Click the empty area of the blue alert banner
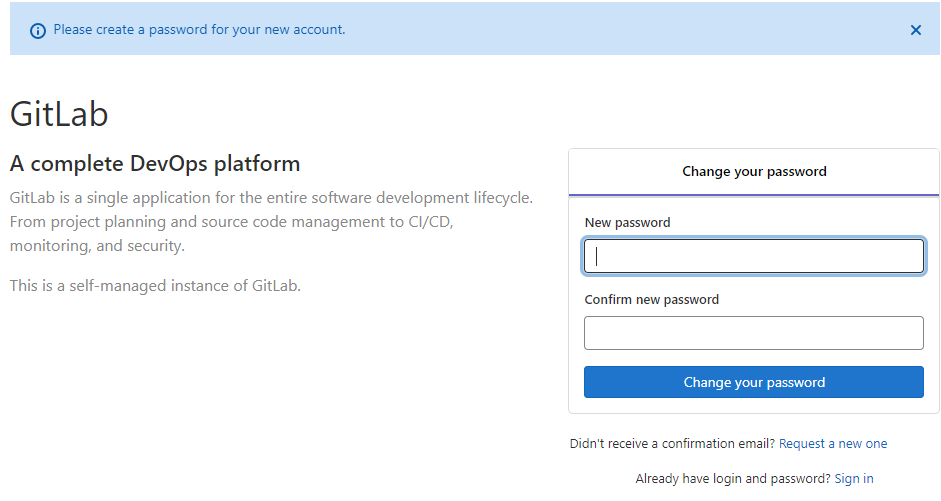 pos(620,30)
